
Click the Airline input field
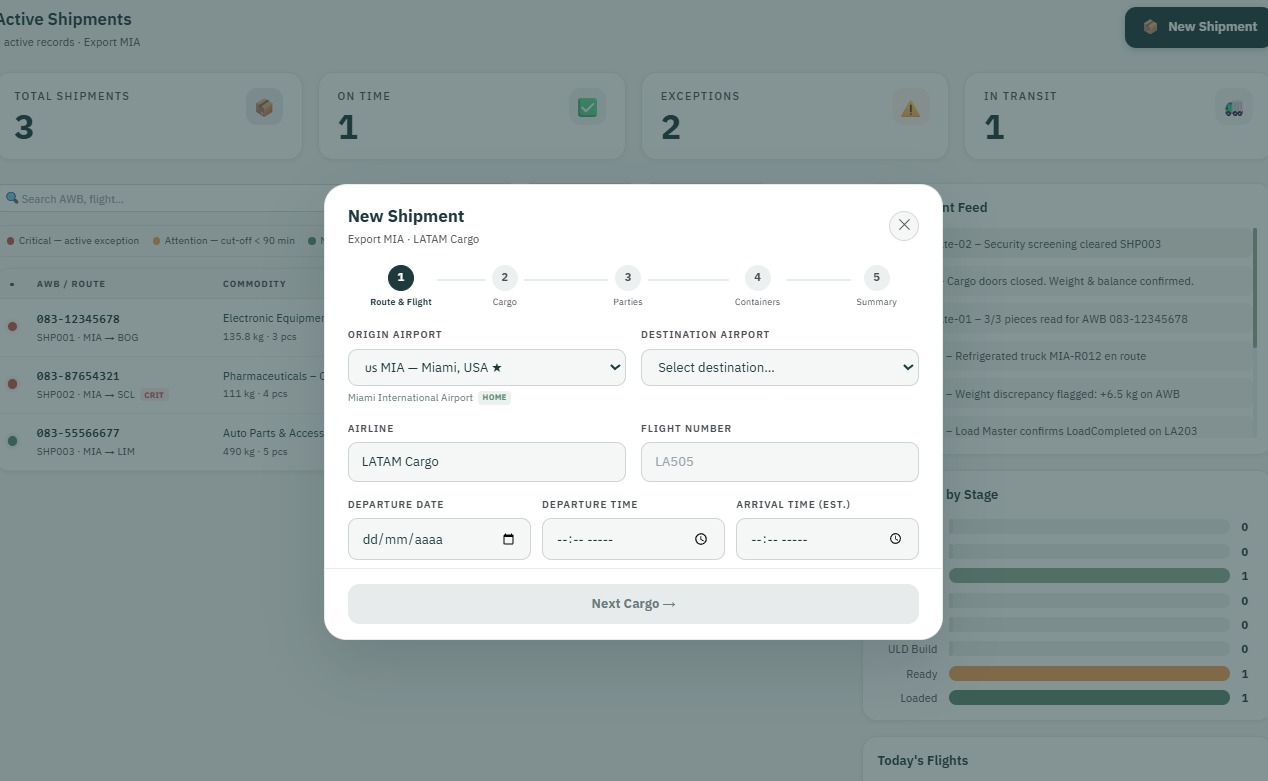tap(487, 462)
